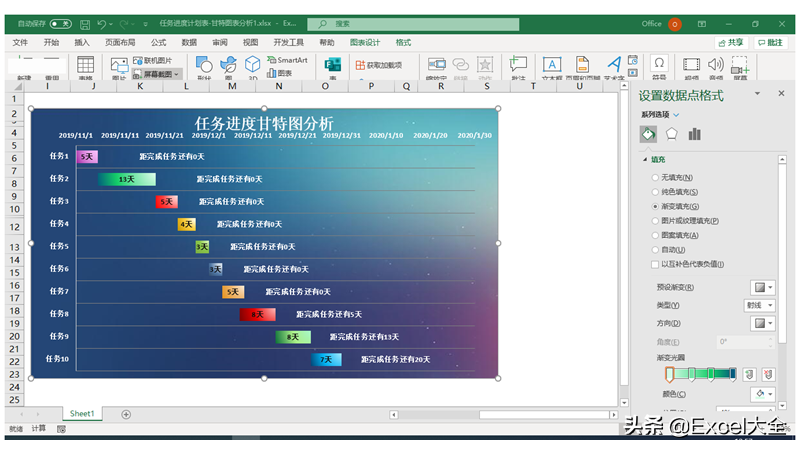Open the 颜色 color picker dropdown

click(x=763, y=394)
